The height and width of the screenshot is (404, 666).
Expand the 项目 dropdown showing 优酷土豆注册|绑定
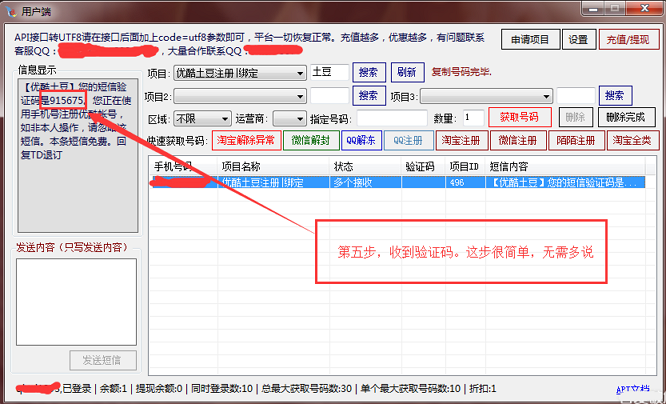click(x=240, y=73)
